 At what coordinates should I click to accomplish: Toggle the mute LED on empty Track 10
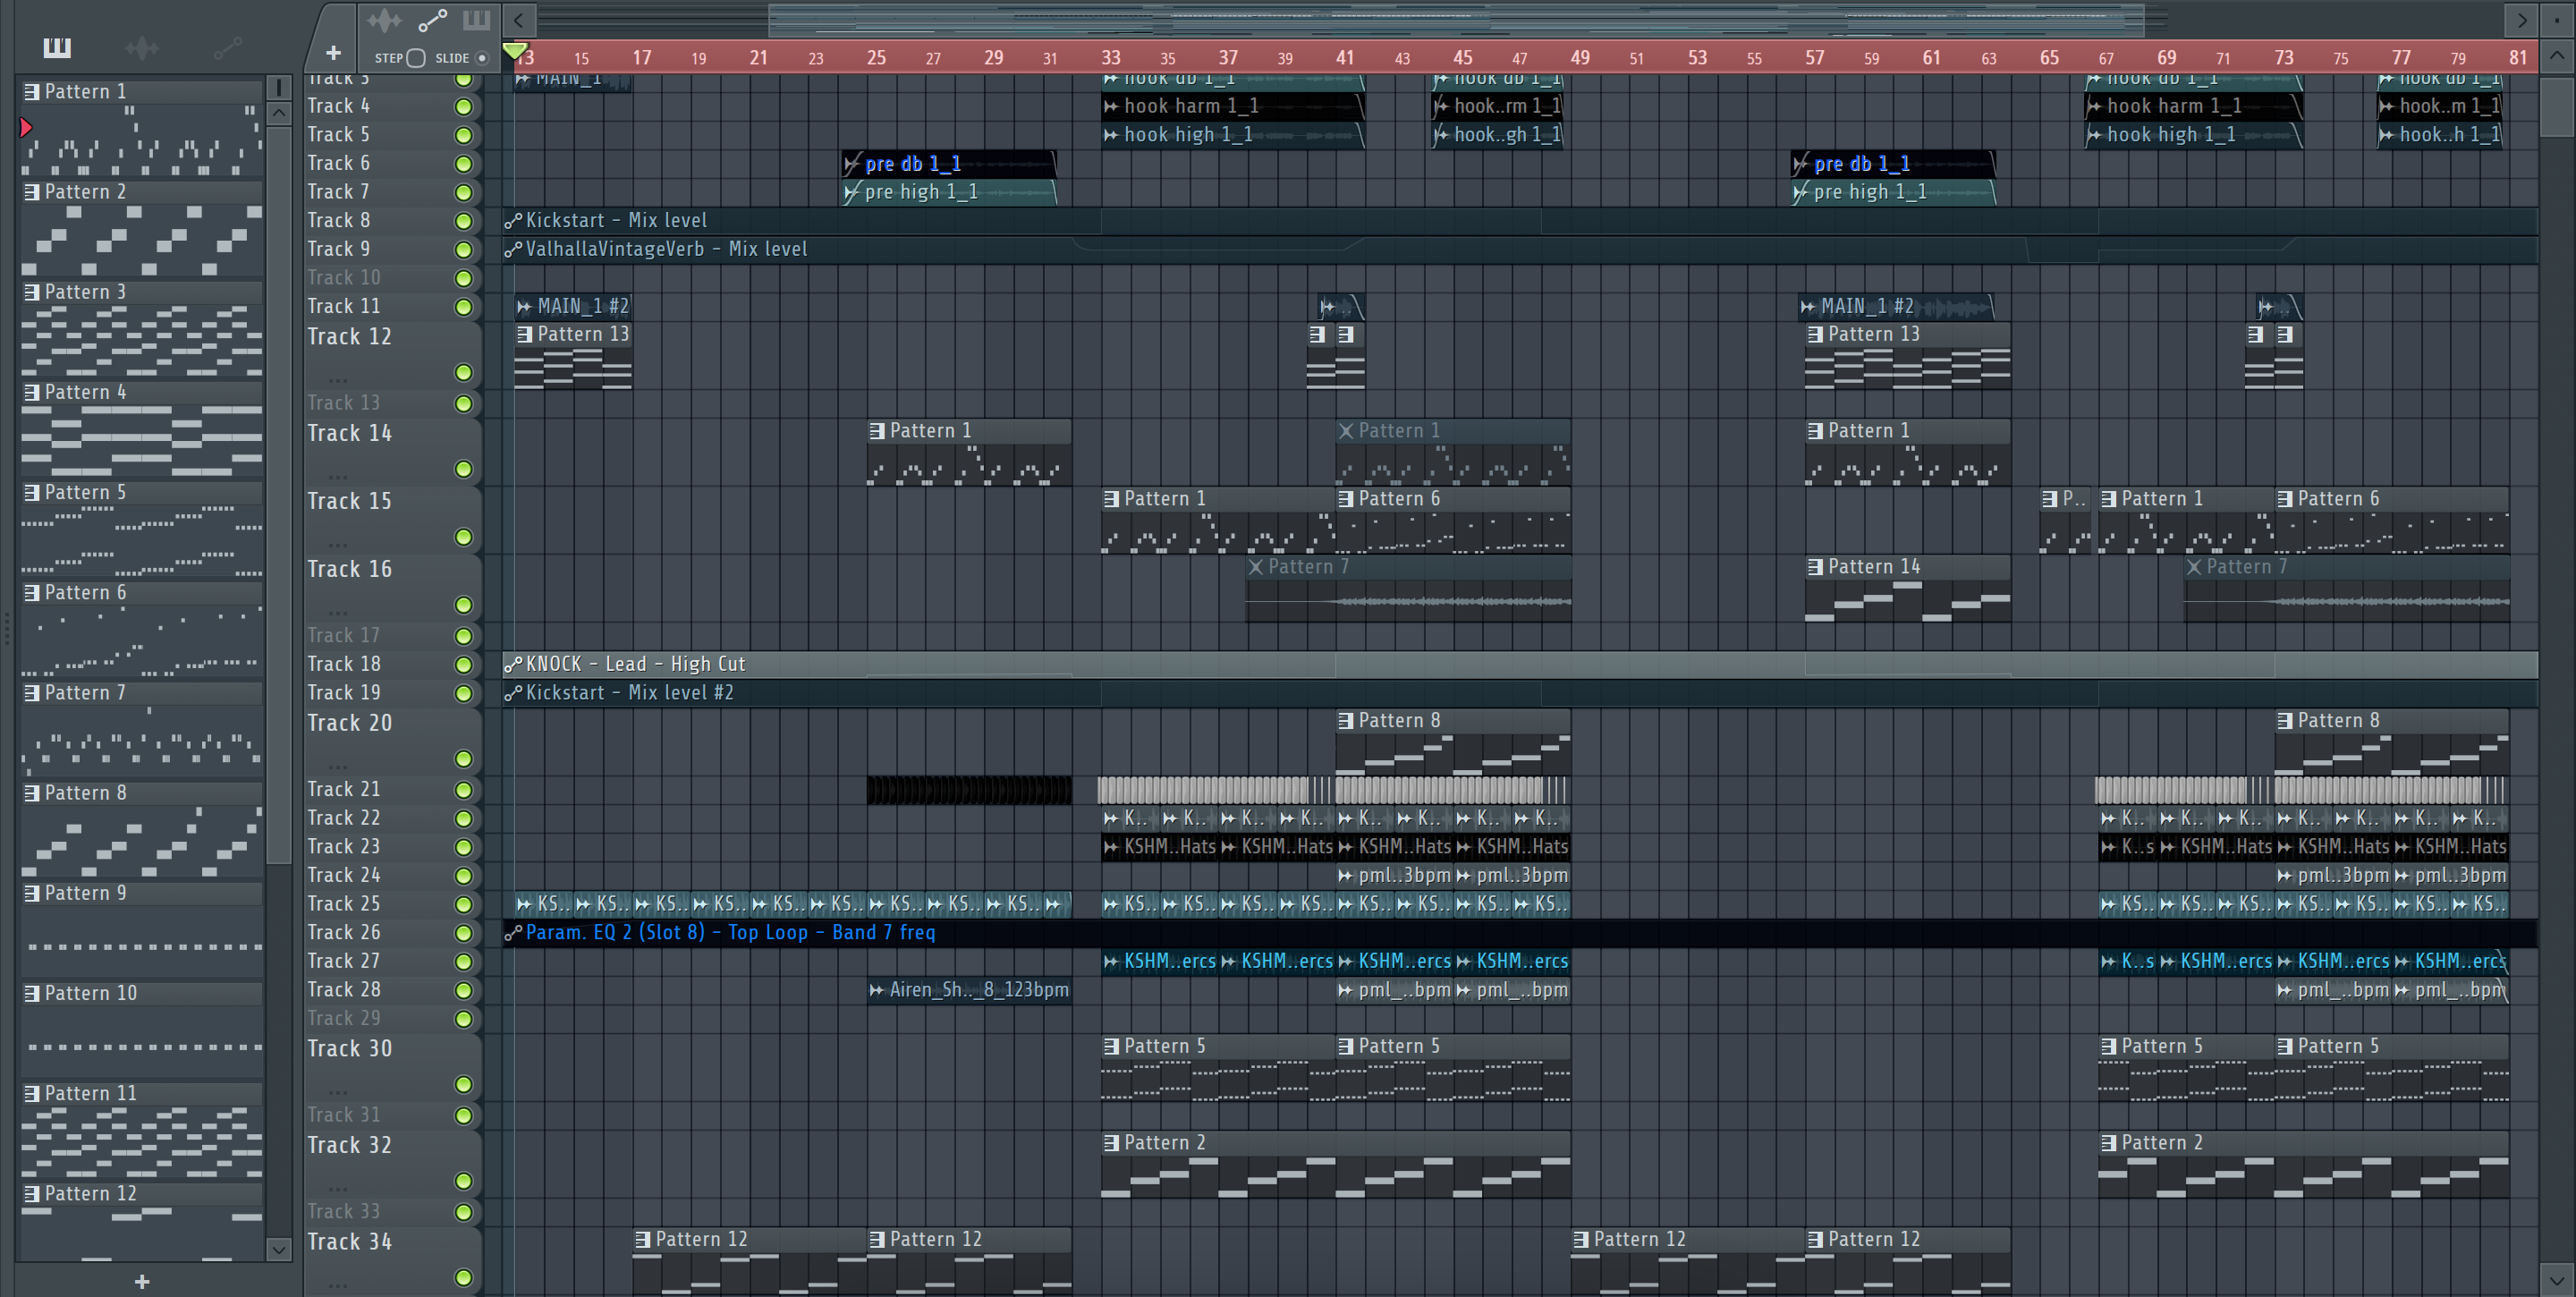463,278
